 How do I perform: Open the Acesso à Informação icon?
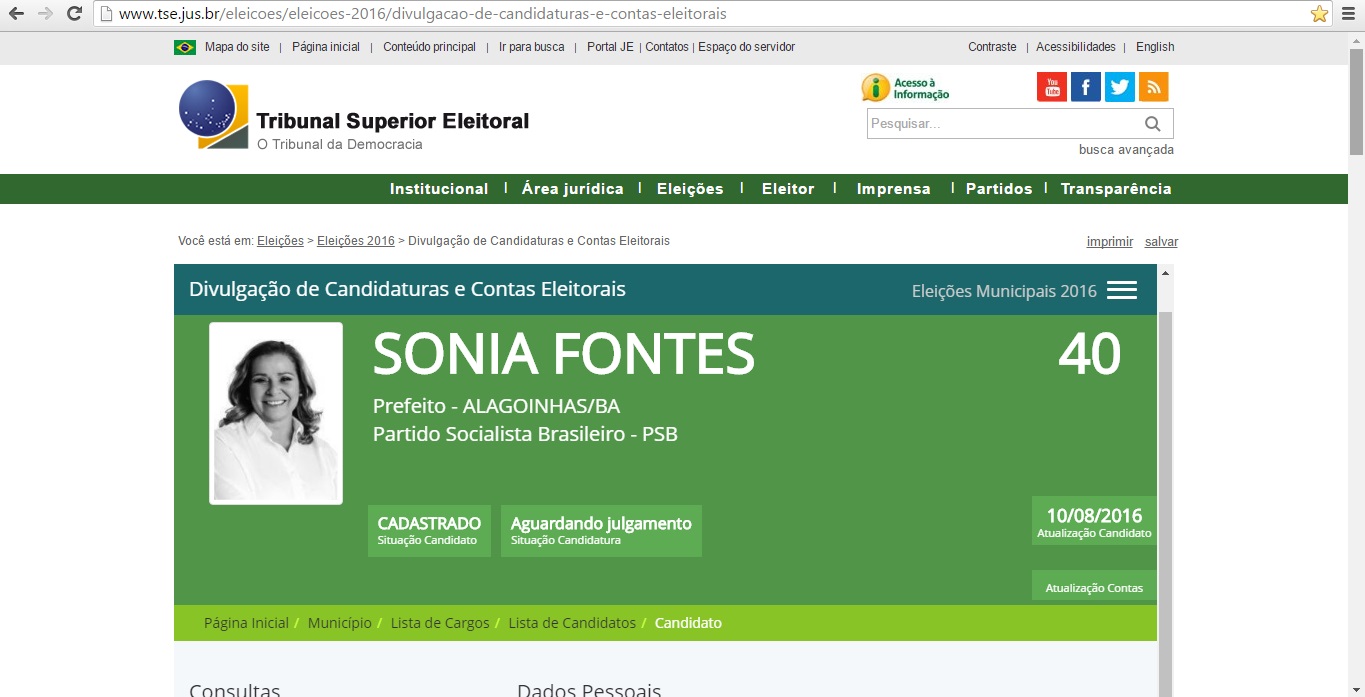(x=905, y=88)
